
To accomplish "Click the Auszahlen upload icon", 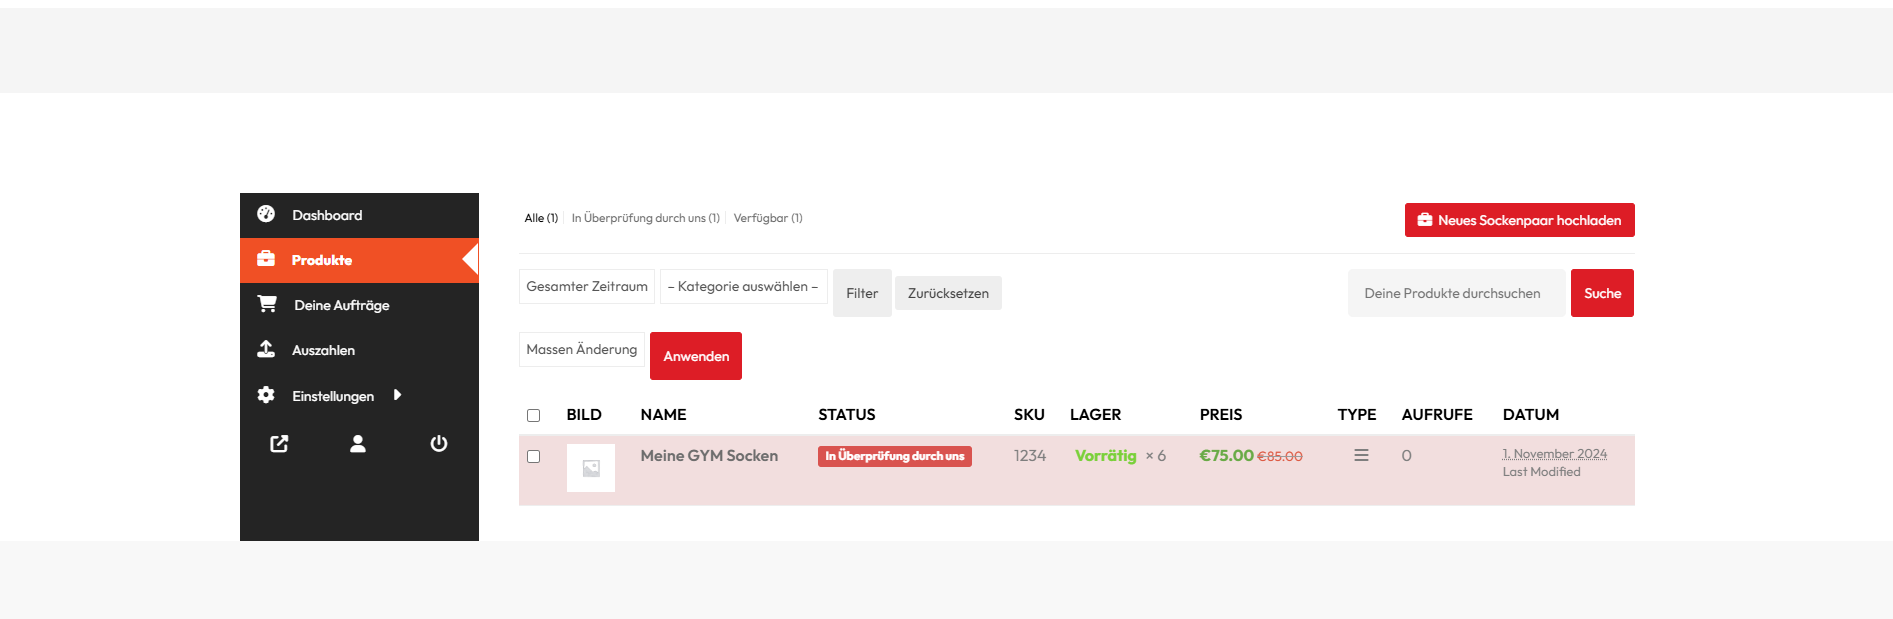I will point(266,349).
